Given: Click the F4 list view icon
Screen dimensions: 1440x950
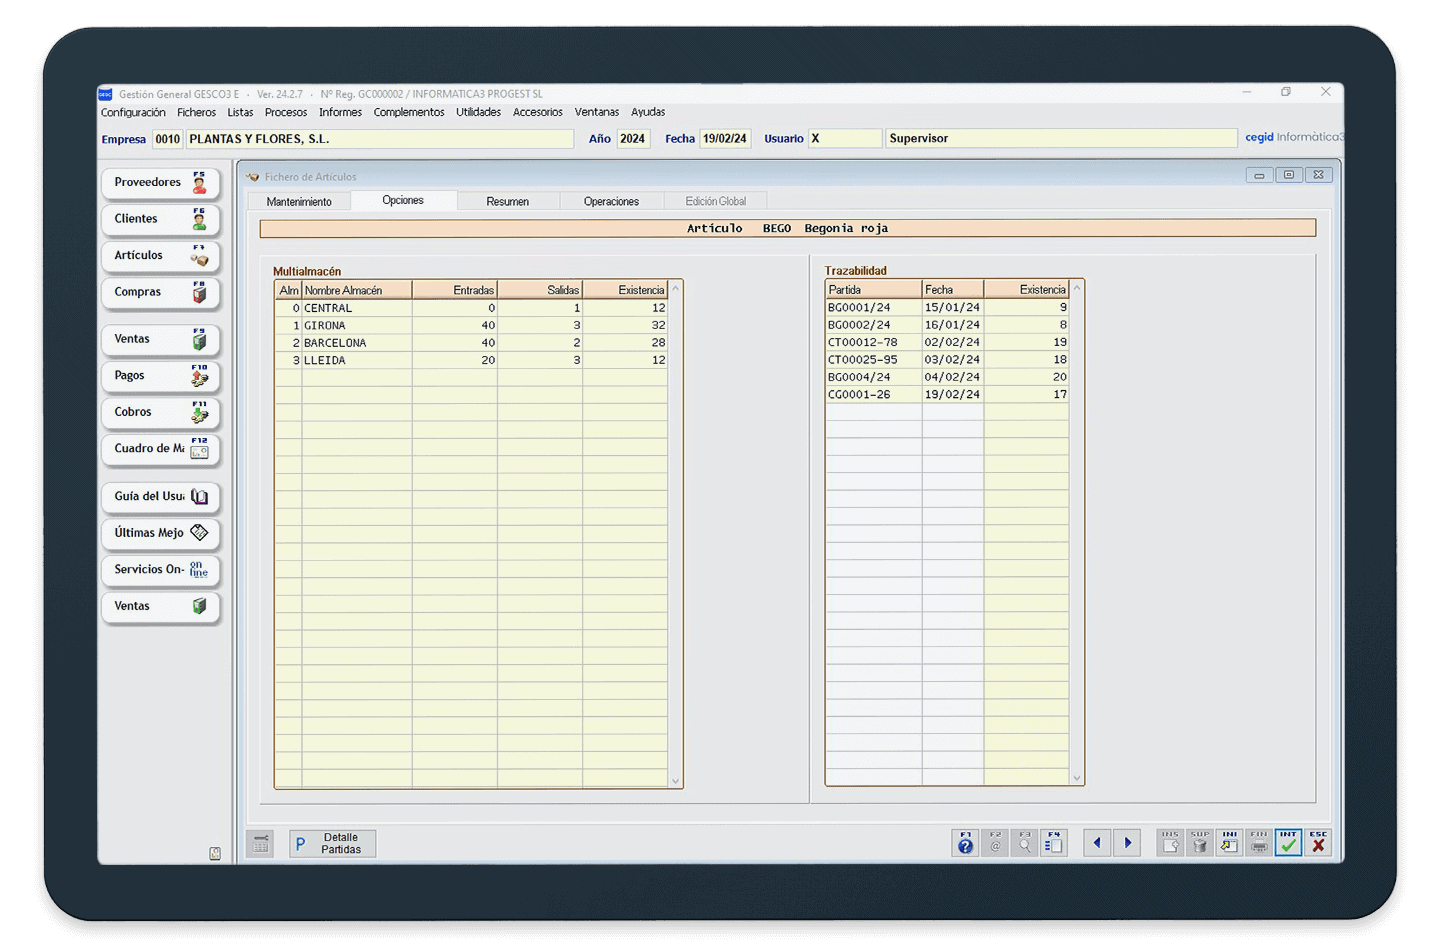Looking at the screenshot, I should point(1054,843).
